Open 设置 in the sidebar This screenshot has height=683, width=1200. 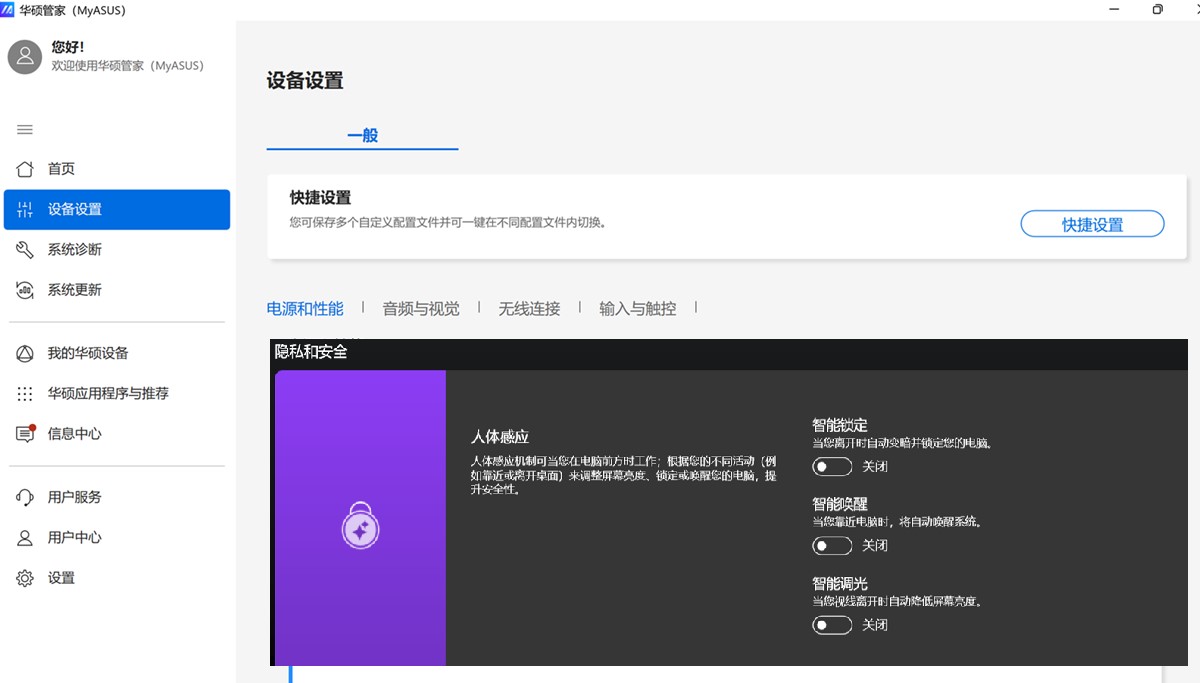click(x=117, y=578)
